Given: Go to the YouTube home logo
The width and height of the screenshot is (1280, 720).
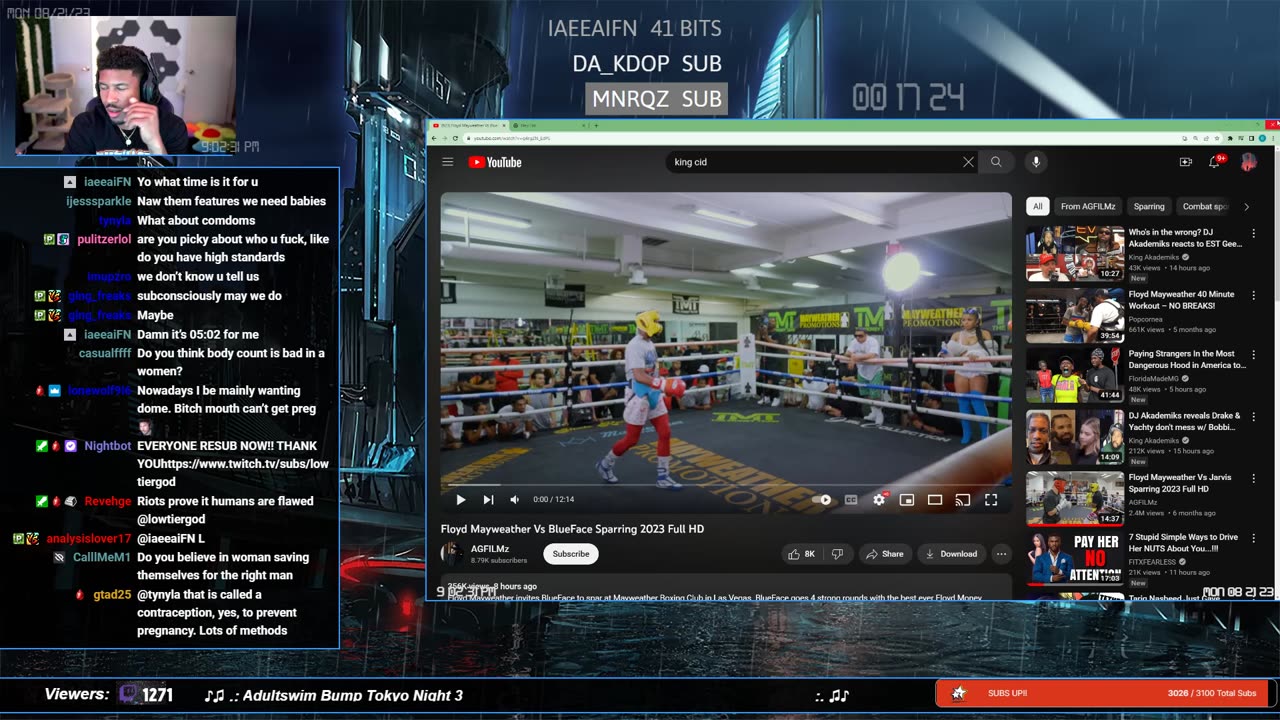Looking at the screenshot, I should click(495, 162).
